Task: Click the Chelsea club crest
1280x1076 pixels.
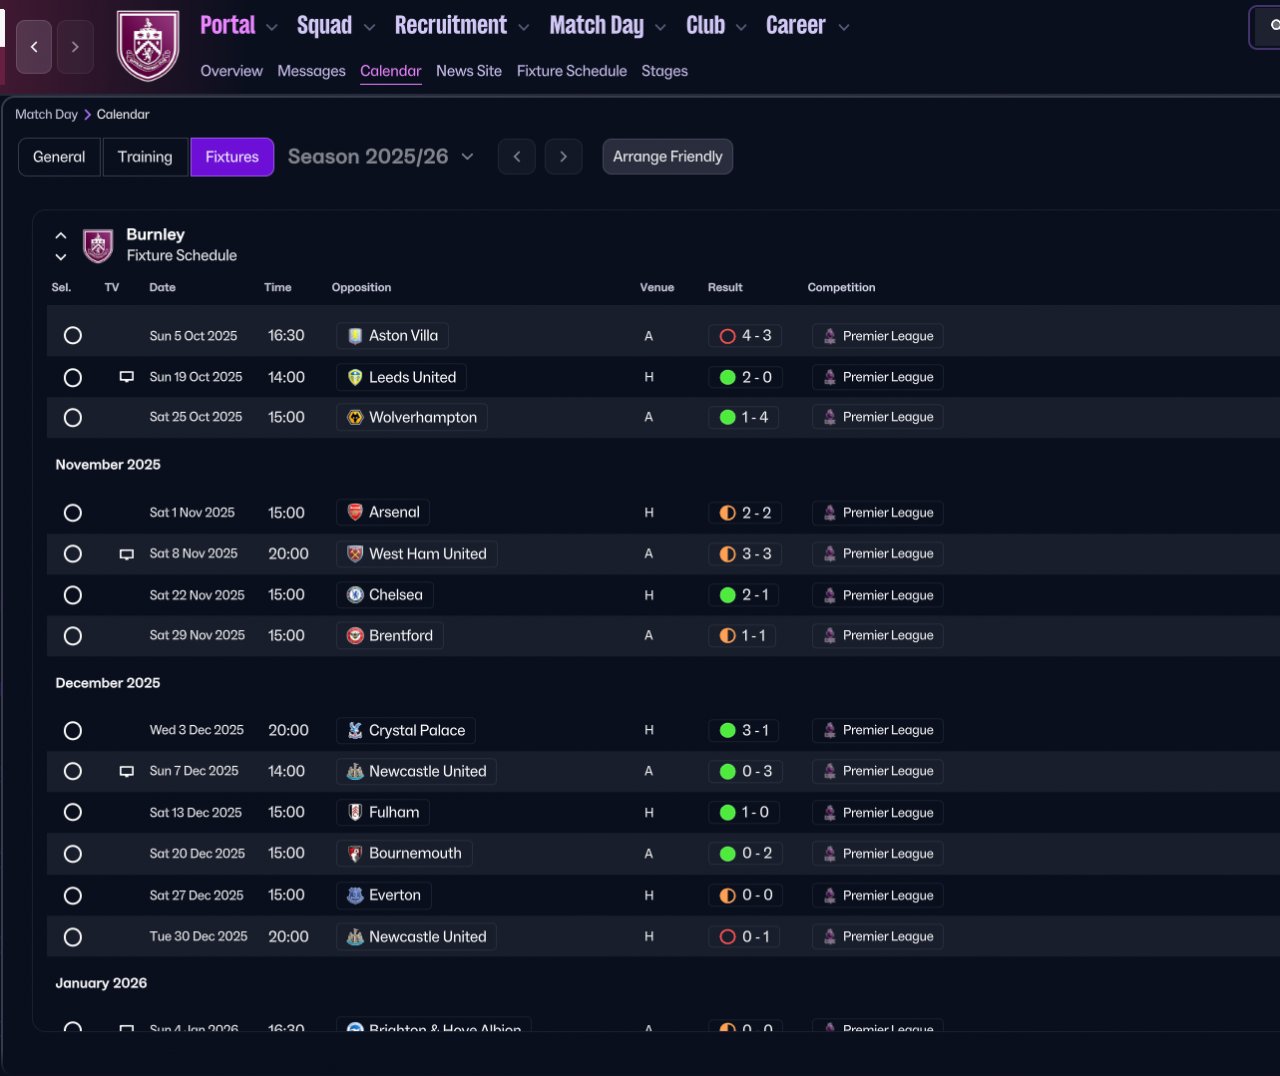Action: pyautogui.click(x=355, y=595)
